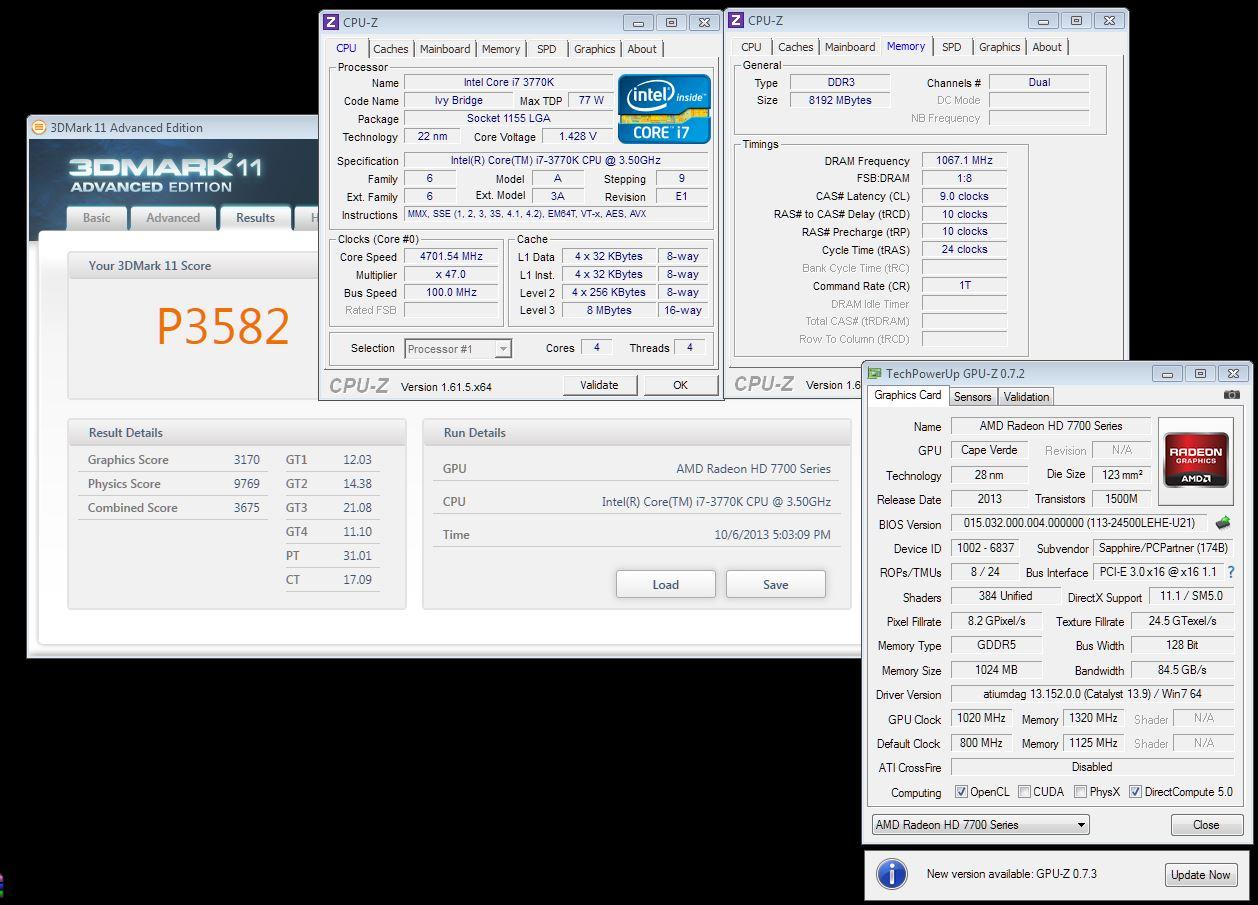Image resolution: width=1258 pixels, height=905 pixels.
Task: Click the ATI CrossFire Disabled field
Action: (x=1092, y=767)
